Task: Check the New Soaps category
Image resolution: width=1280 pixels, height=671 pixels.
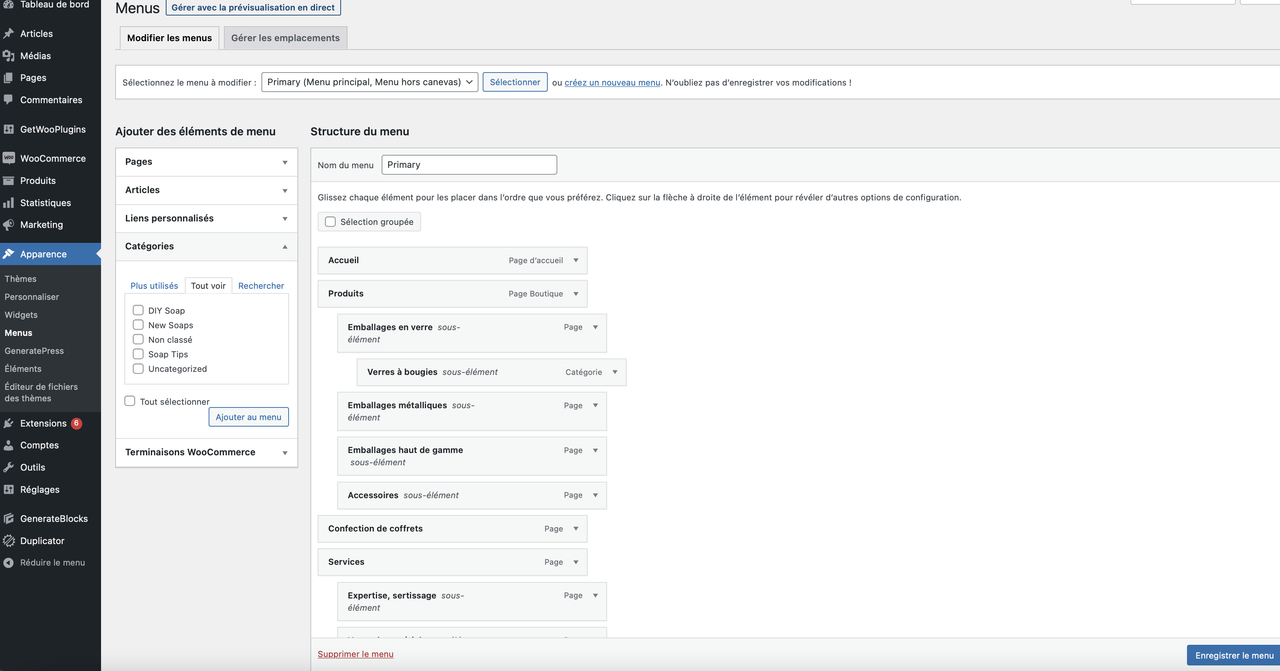Action: [138, 325]
